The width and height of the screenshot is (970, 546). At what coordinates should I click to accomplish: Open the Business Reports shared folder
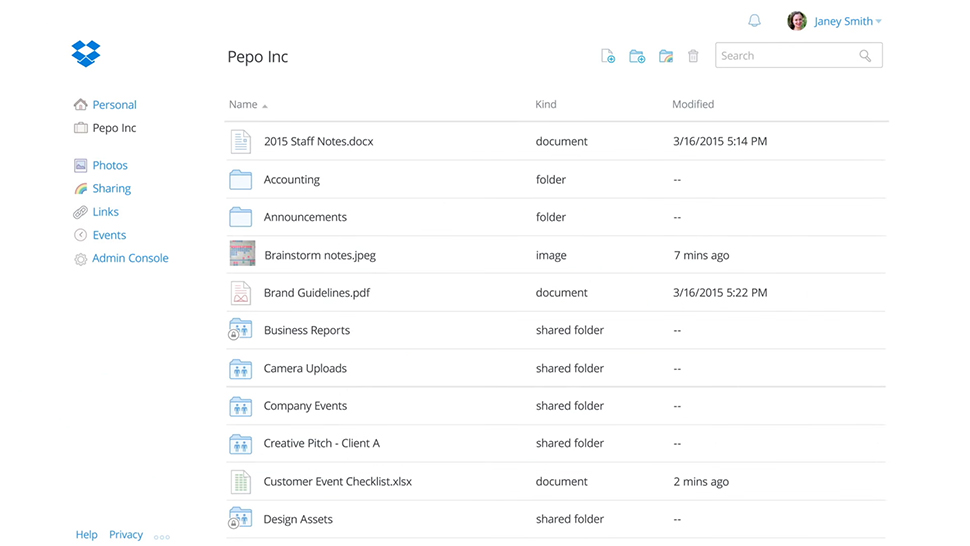point(307,330)
